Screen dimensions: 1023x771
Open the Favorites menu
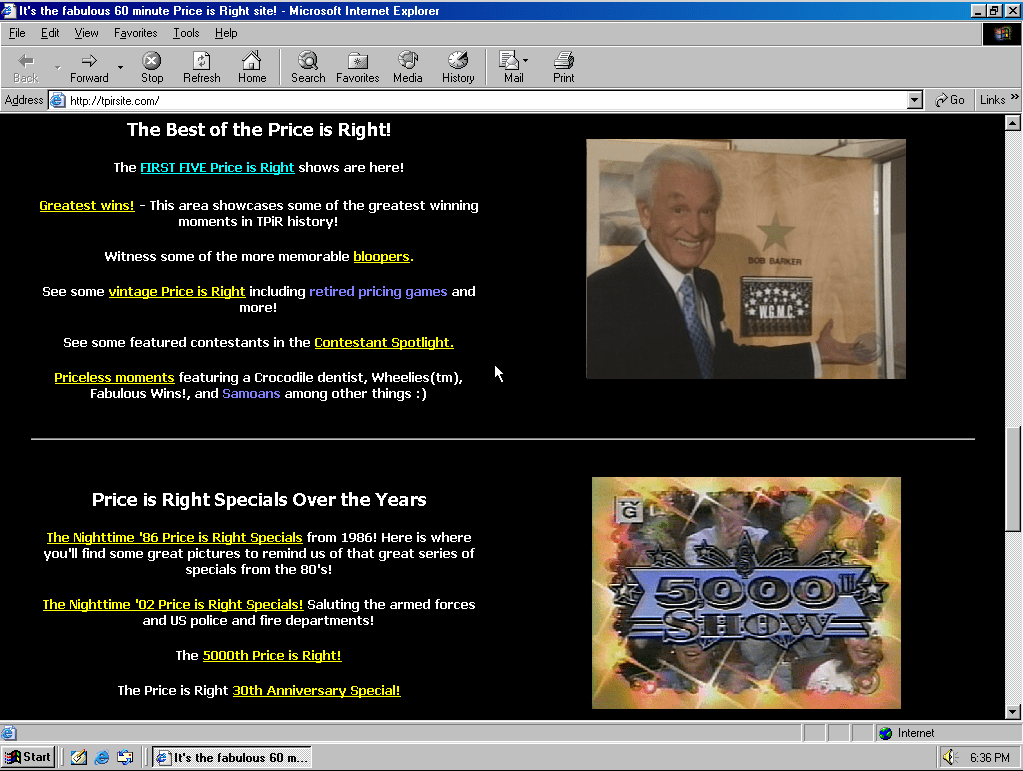tap(135, 32)
